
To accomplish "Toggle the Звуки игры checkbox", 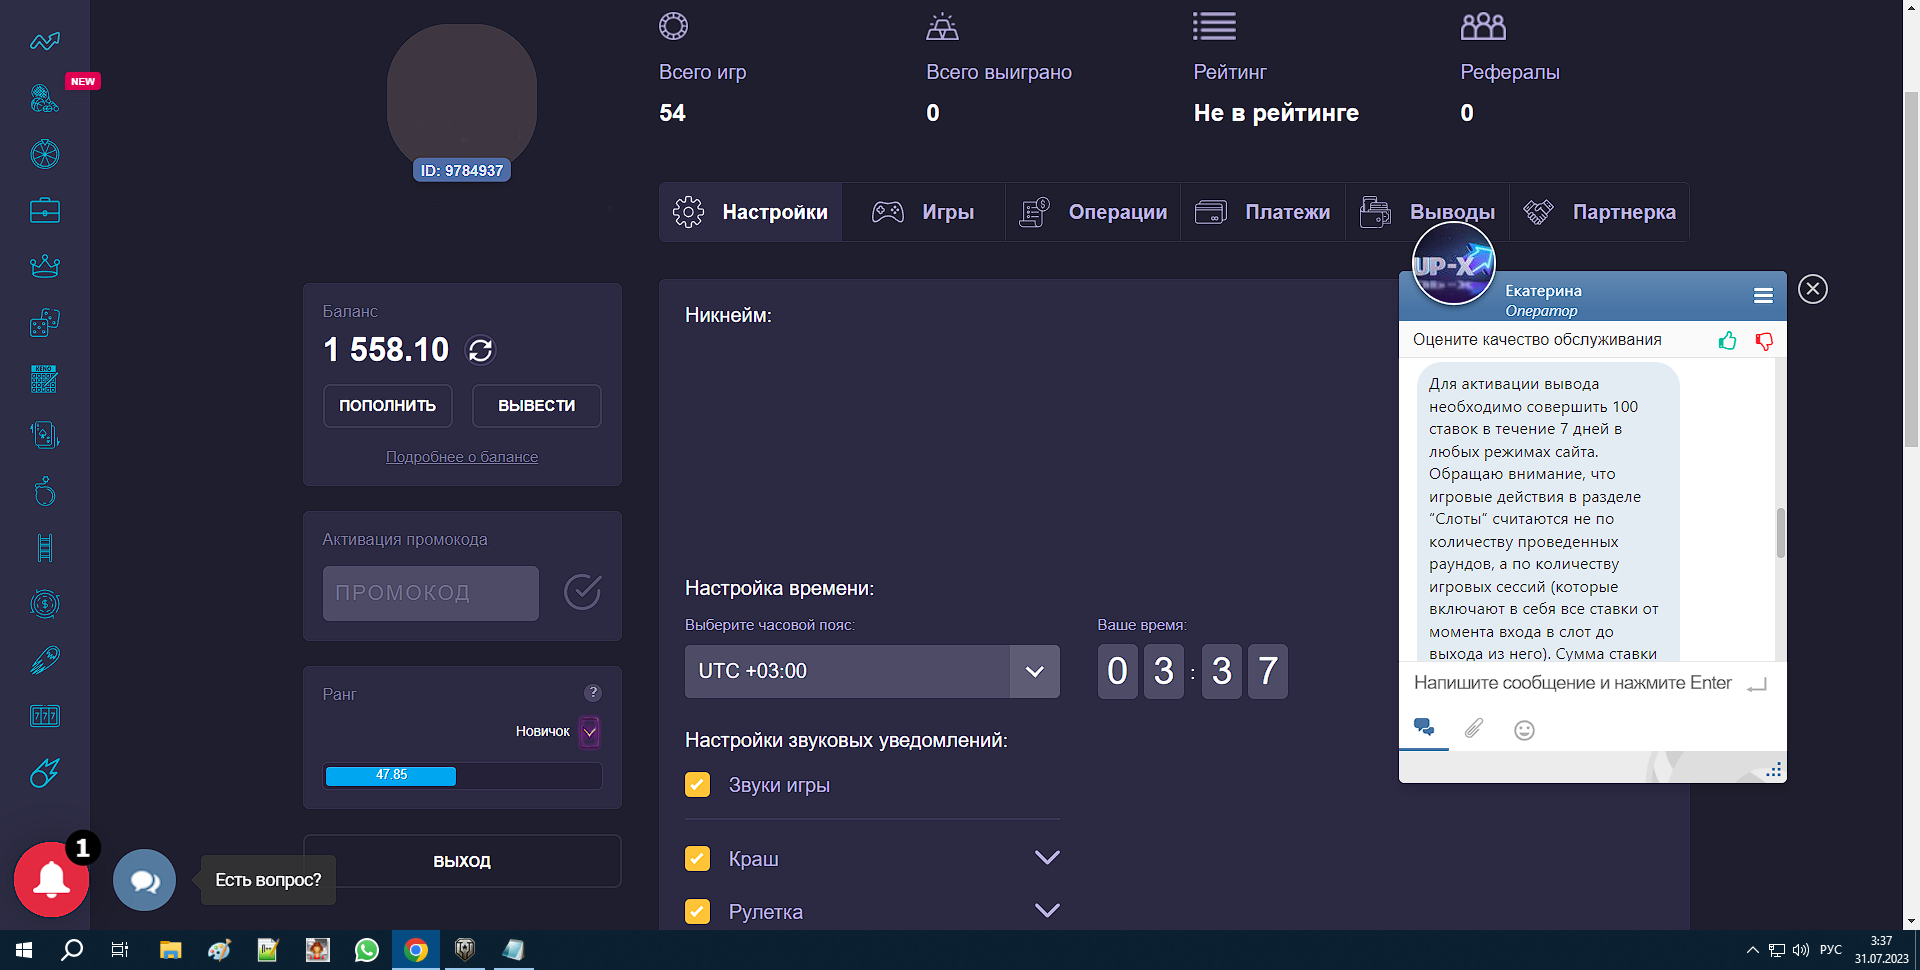I will (x=698, y=785).
